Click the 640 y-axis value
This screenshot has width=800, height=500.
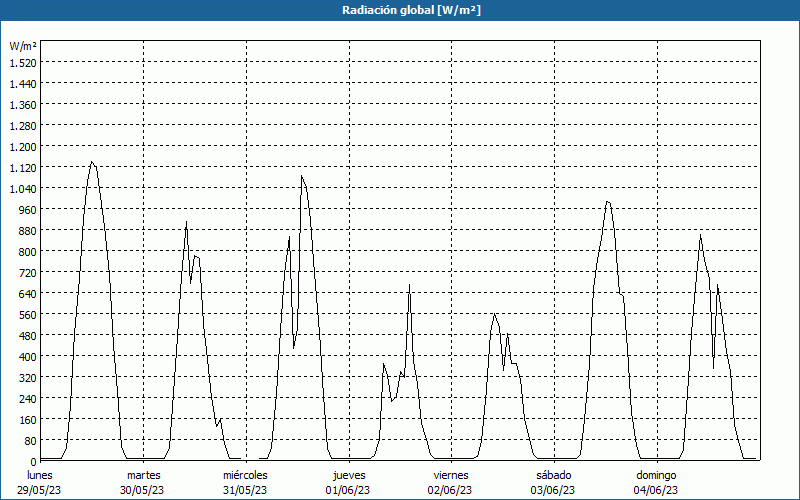29,293
